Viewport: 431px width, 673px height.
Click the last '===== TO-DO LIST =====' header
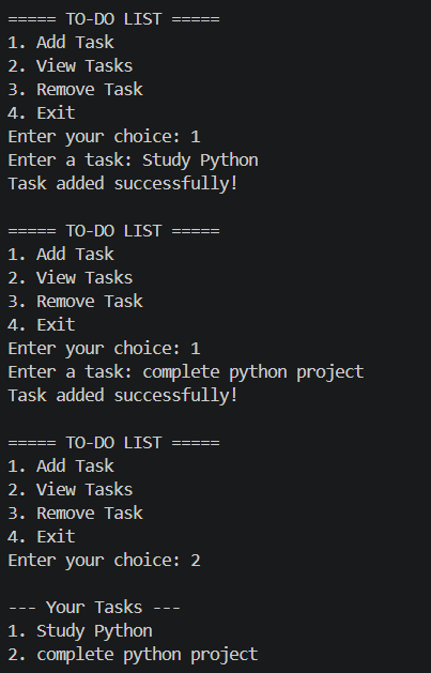pos(114,443)
